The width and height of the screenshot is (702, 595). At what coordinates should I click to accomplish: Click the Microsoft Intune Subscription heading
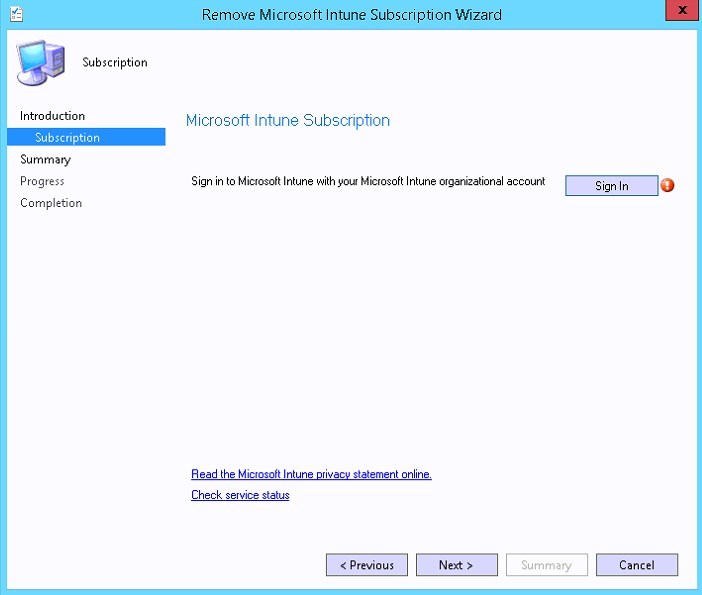click(288, 120)
